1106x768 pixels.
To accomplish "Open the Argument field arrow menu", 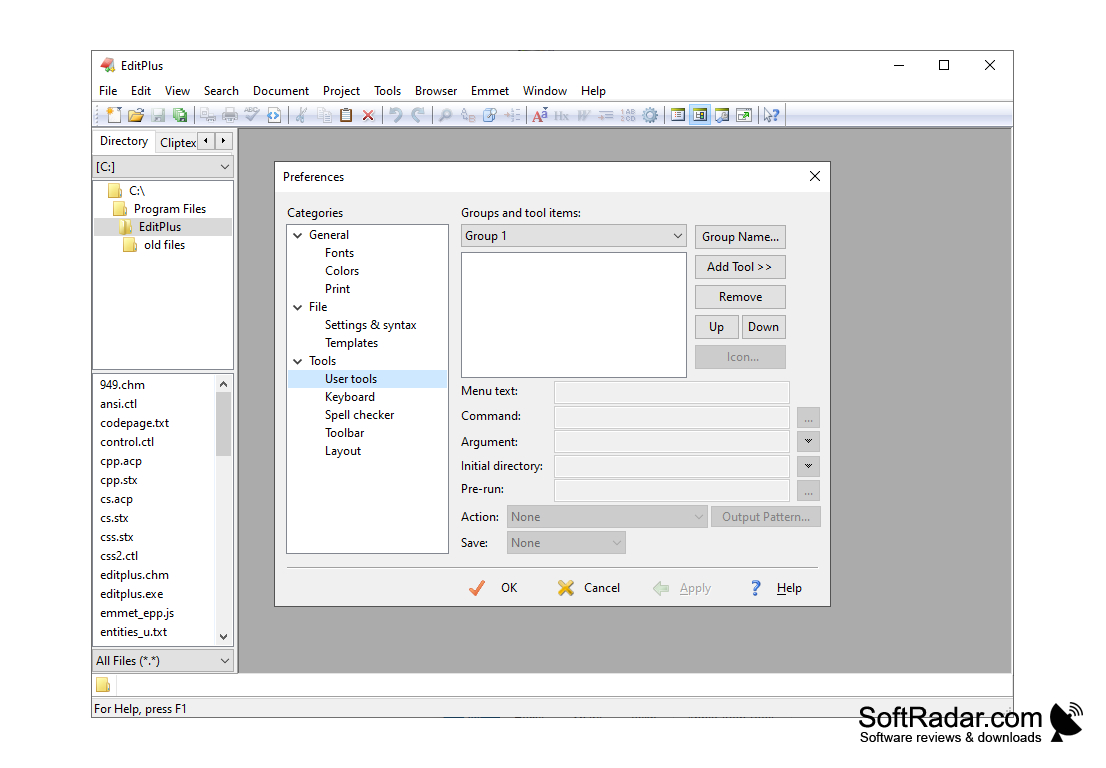I will point(808,441).
